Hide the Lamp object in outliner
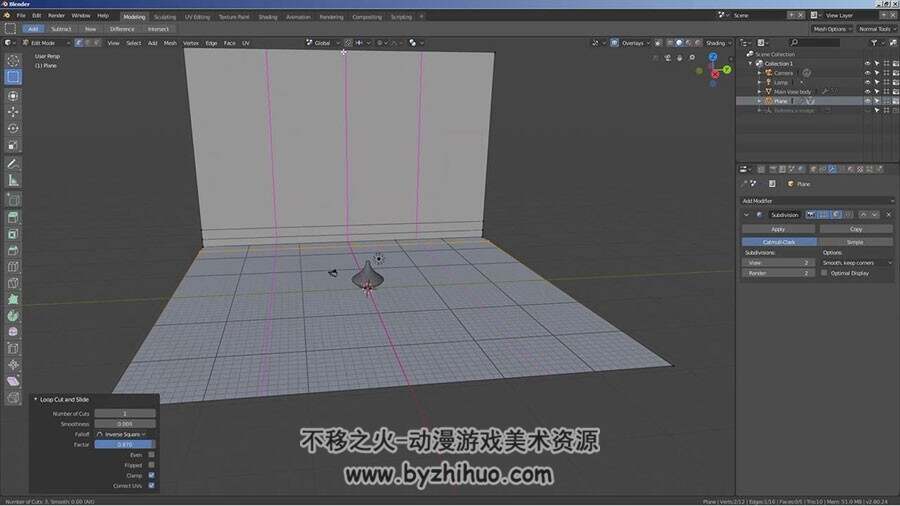This screenshot has height=506, width=900. (x=867, y=82)
